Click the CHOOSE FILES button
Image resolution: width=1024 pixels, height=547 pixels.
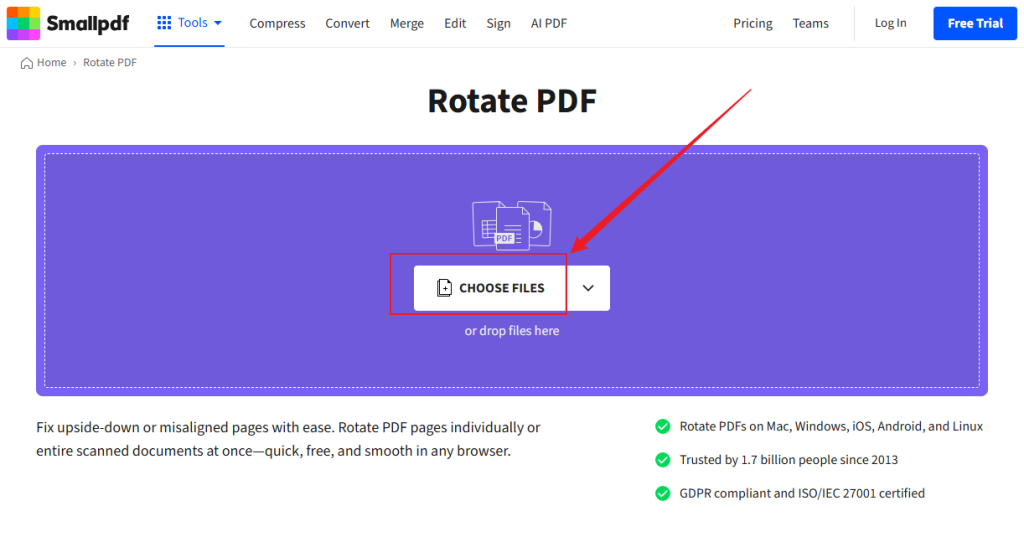490,288
